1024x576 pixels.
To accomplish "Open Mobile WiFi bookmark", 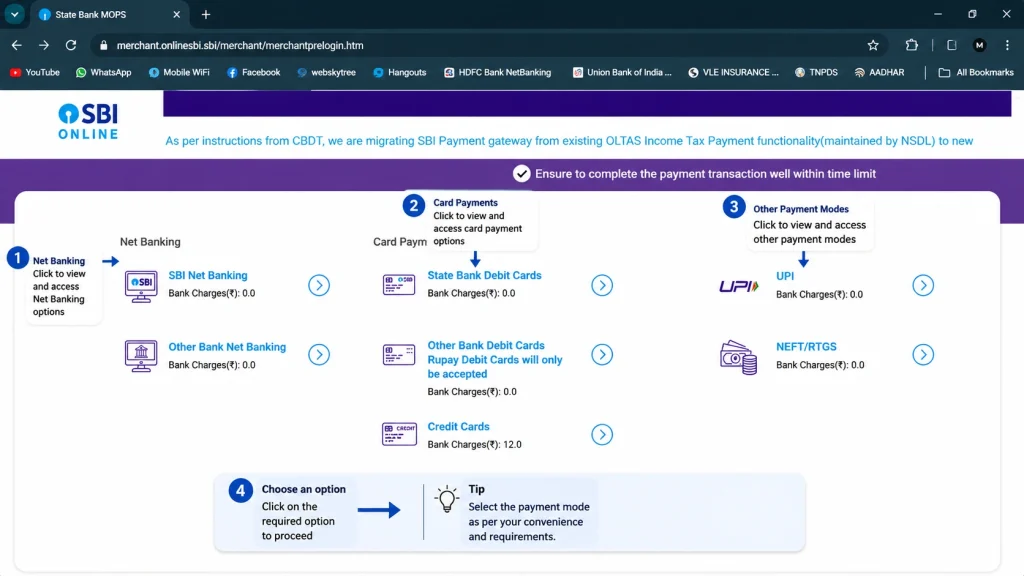I will (179, 72).
